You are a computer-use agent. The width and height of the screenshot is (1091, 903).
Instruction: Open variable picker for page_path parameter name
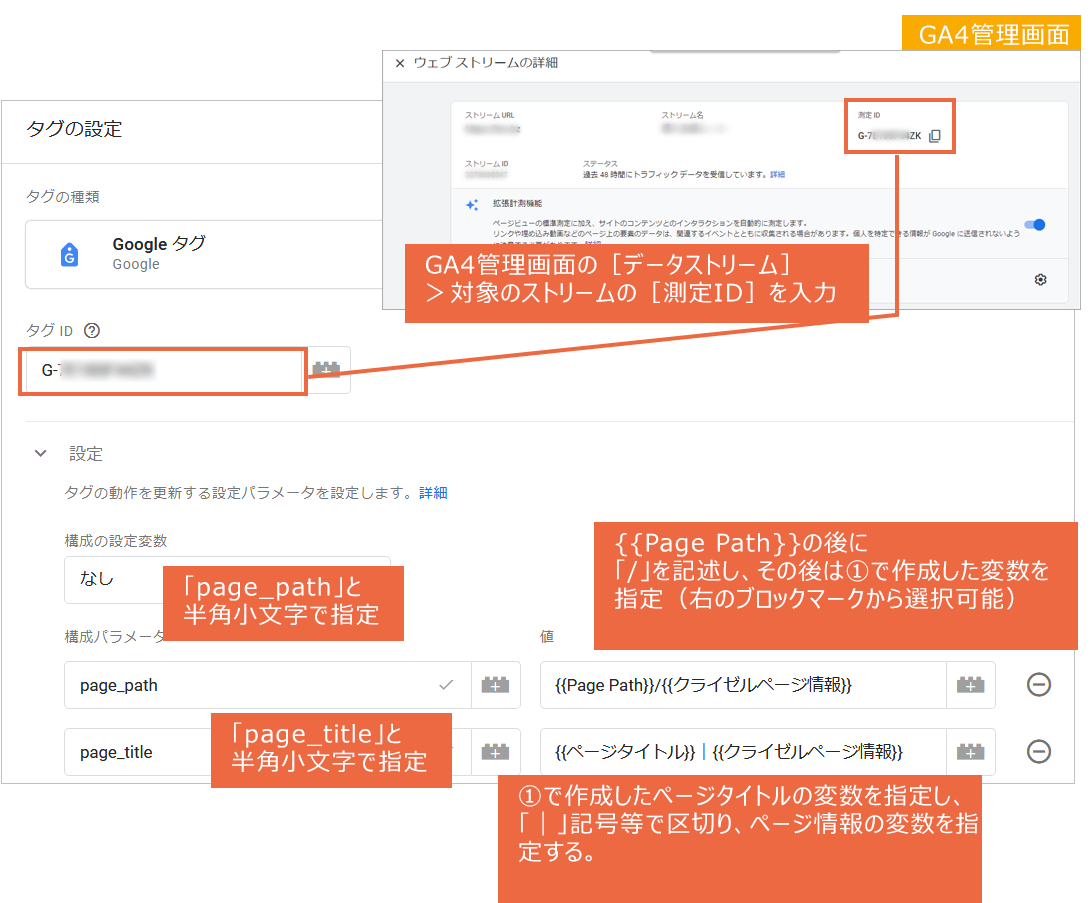coord(495,685)
